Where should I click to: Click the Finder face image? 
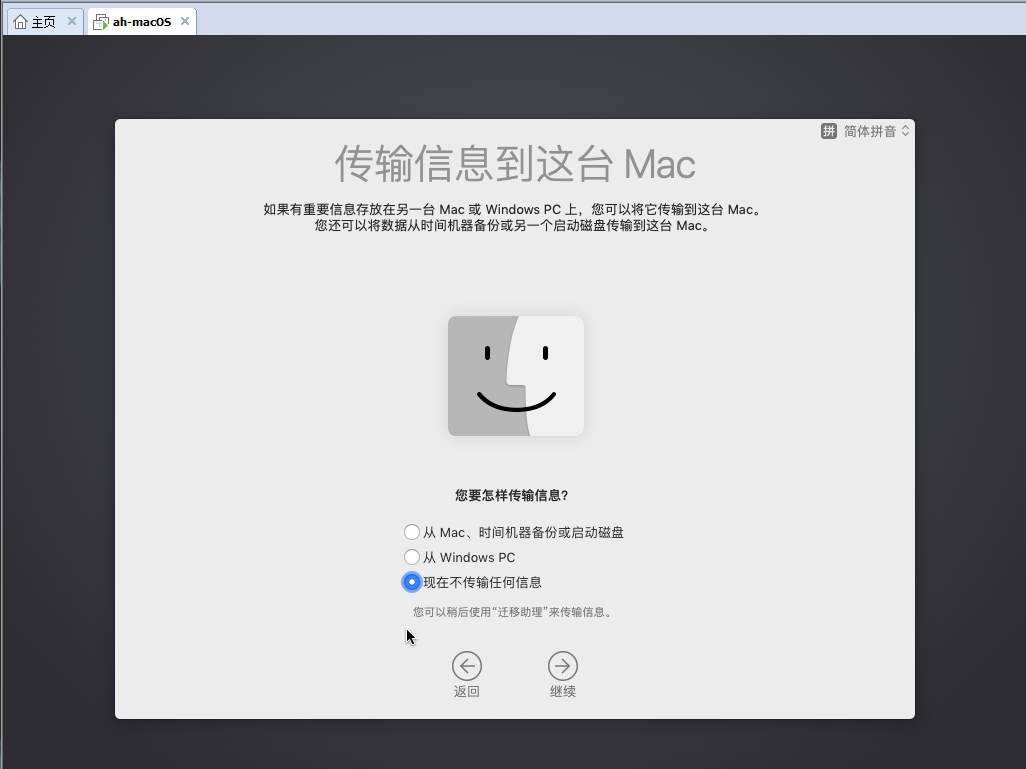[x=515, y=376]
